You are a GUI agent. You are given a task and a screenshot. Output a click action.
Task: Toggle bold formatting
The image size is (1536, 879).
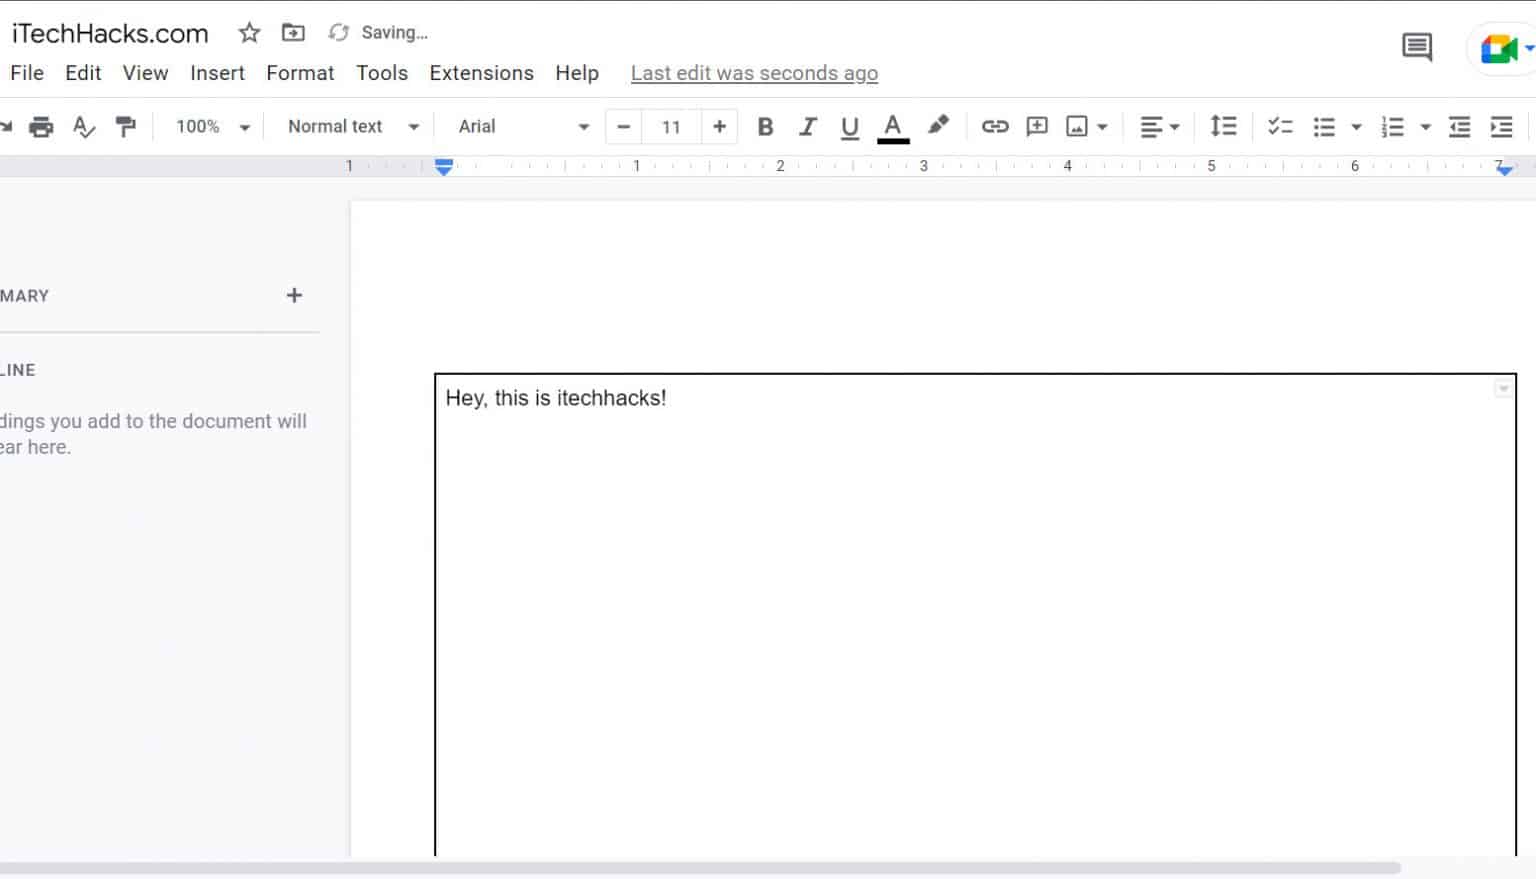(765, 126)
